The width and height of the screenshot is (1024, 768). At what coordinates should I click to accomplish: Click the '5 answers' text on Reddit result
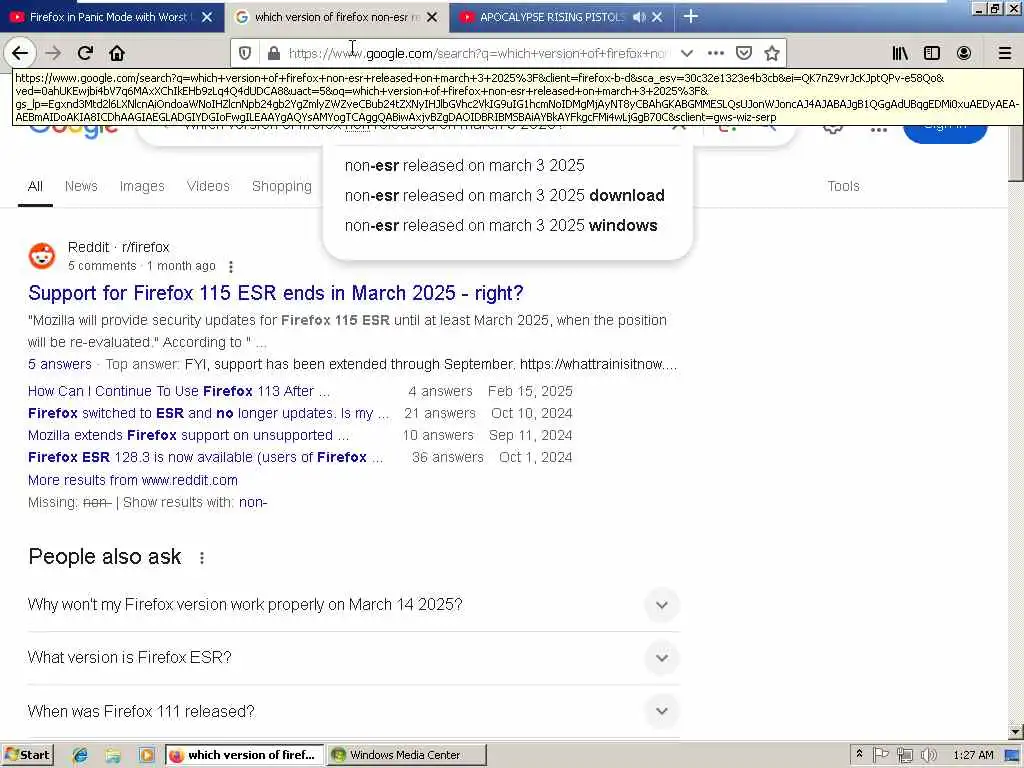59,364
